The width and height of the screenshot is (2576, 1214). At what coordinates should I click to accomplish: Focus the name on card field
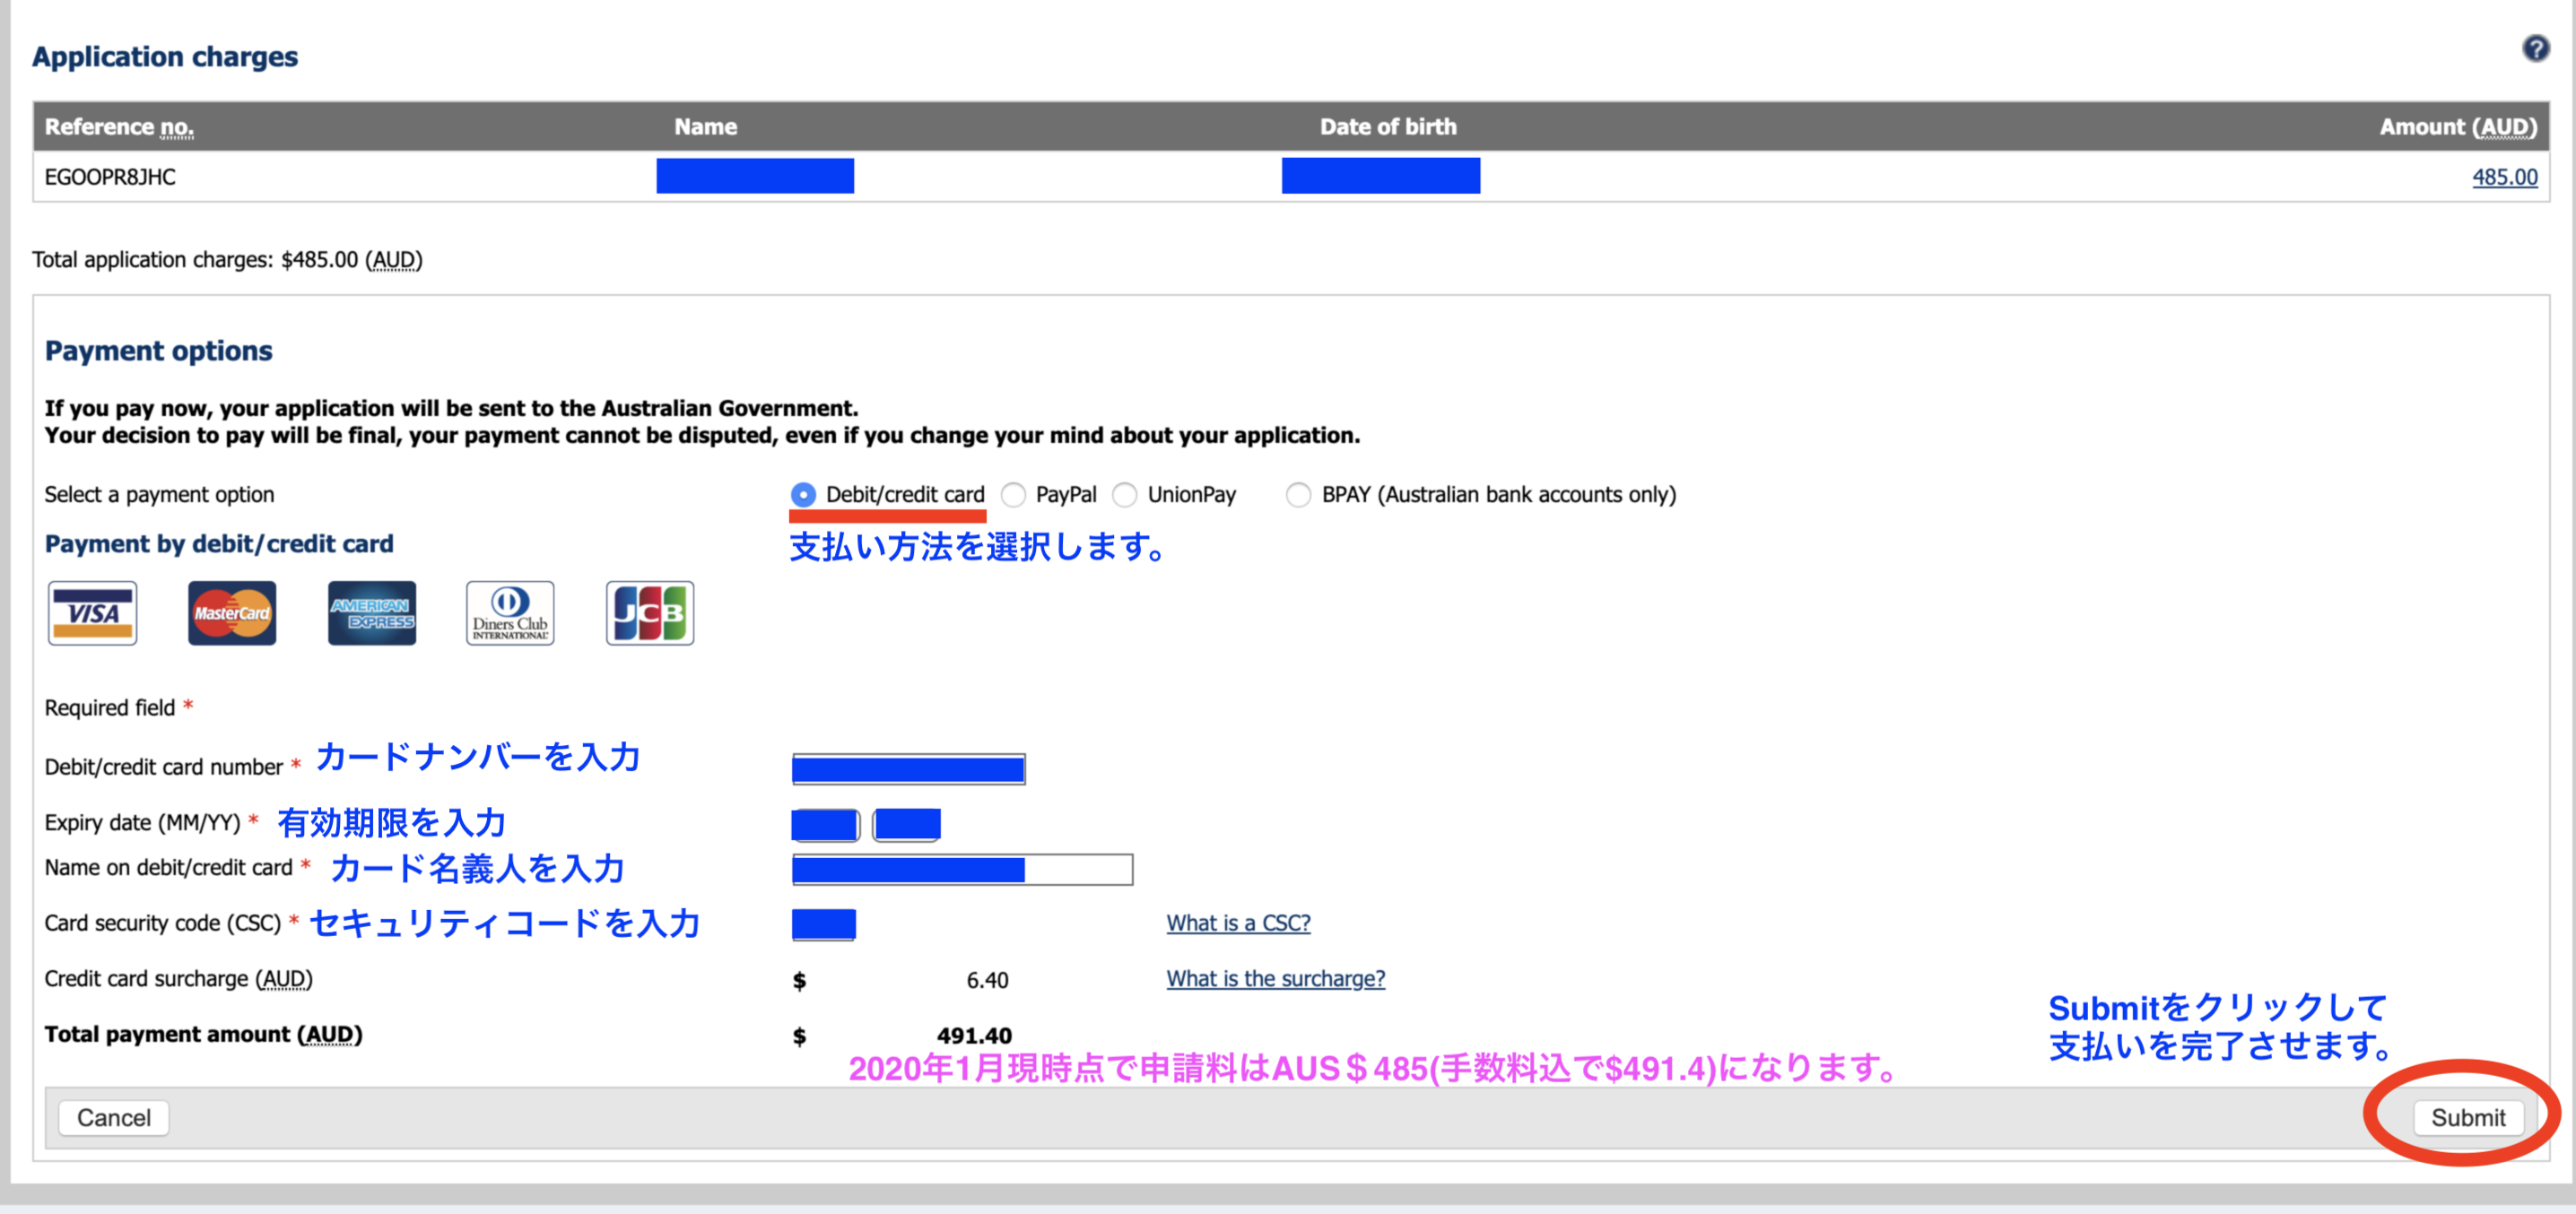[x=962, y=869]
